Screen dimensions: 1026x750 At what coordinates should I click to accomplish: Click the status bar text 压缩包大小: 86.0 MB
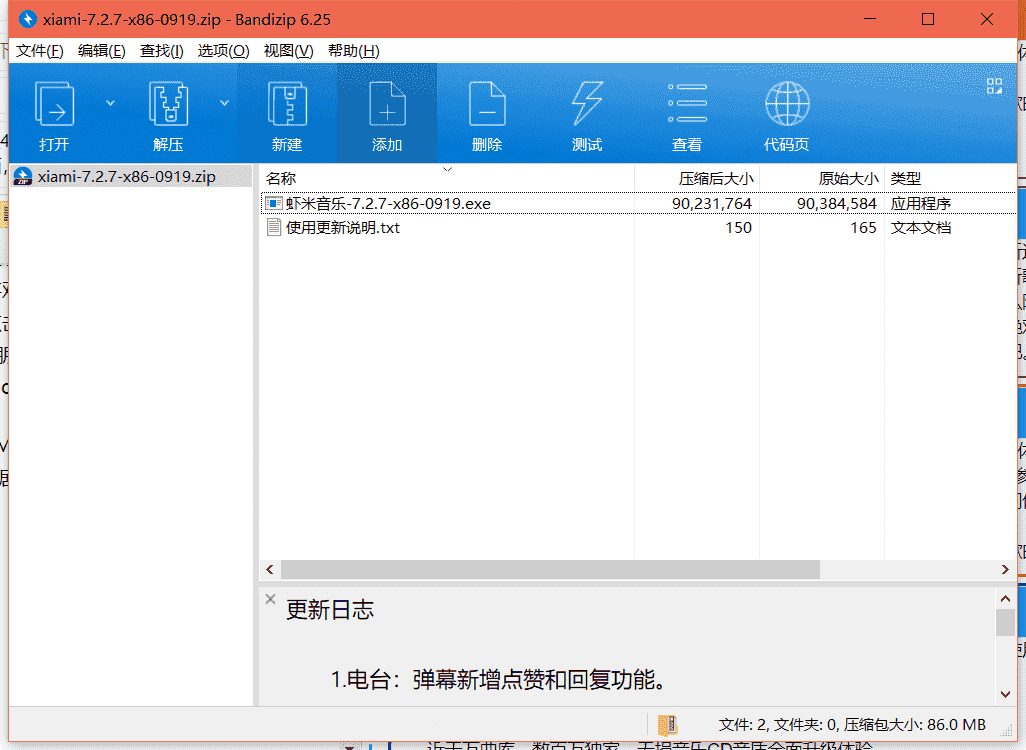915,725
